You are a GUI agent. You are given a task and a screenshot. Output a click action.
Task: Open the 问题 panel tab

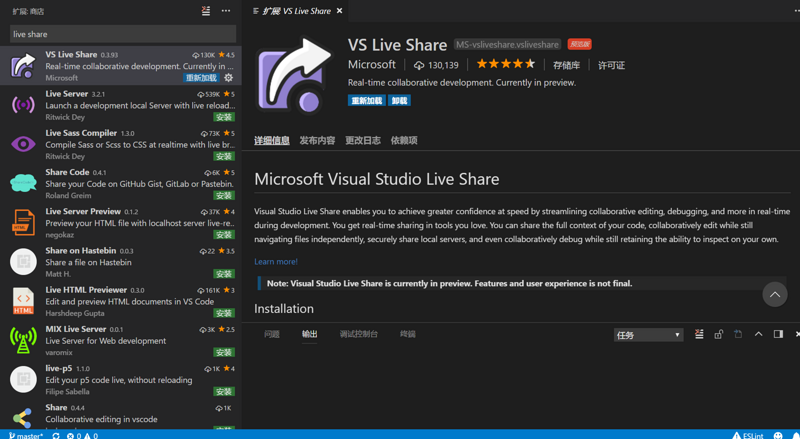(x=272, y=334)
